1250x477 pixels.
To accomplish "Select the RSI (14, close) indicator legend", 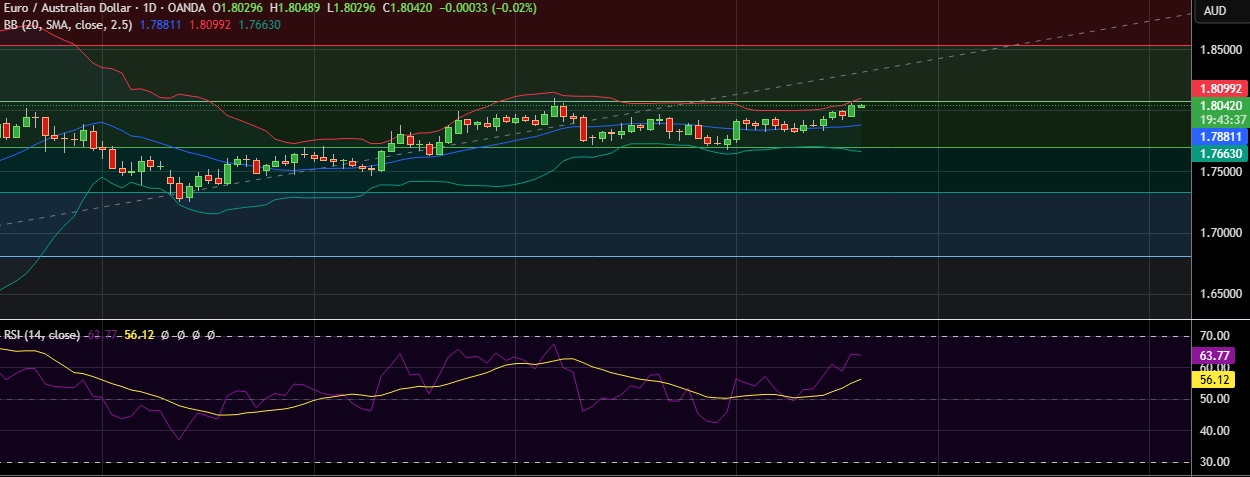I will point(42,335).
